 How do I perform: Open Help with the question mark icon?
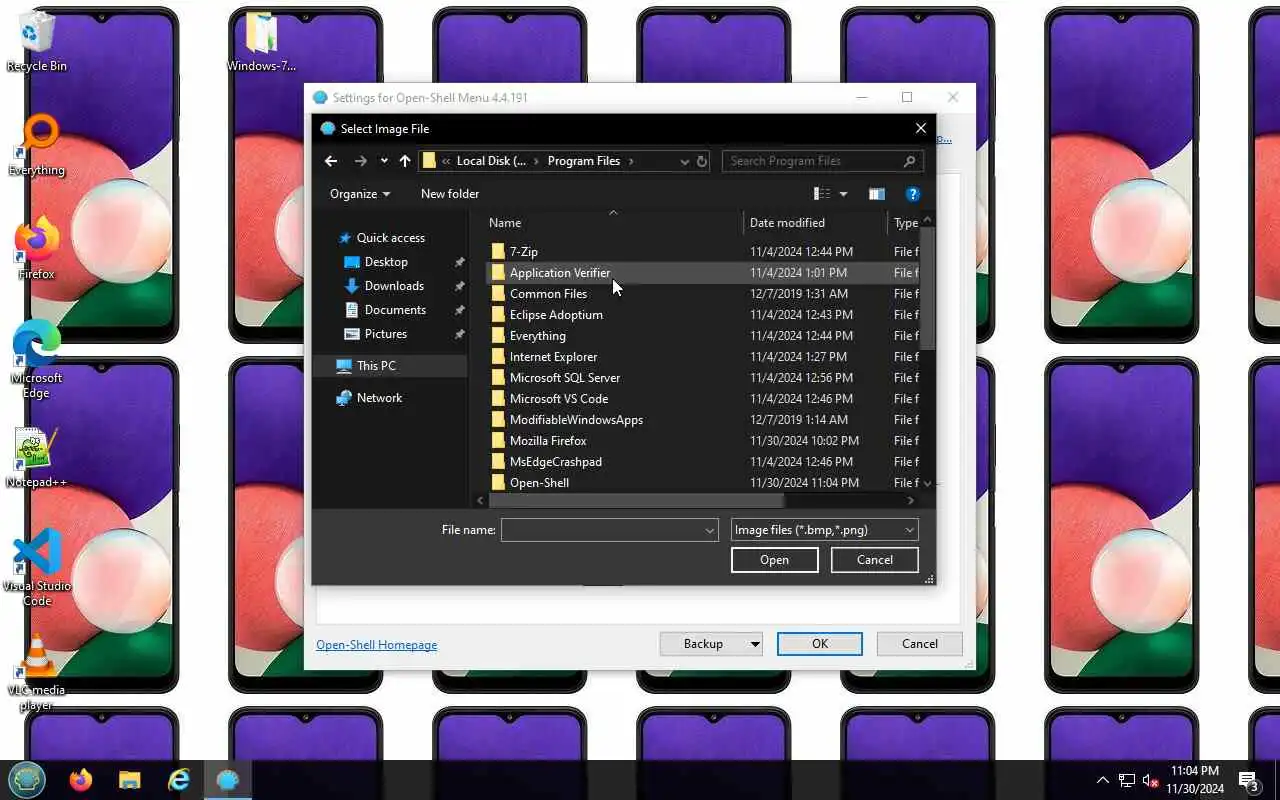912,194
